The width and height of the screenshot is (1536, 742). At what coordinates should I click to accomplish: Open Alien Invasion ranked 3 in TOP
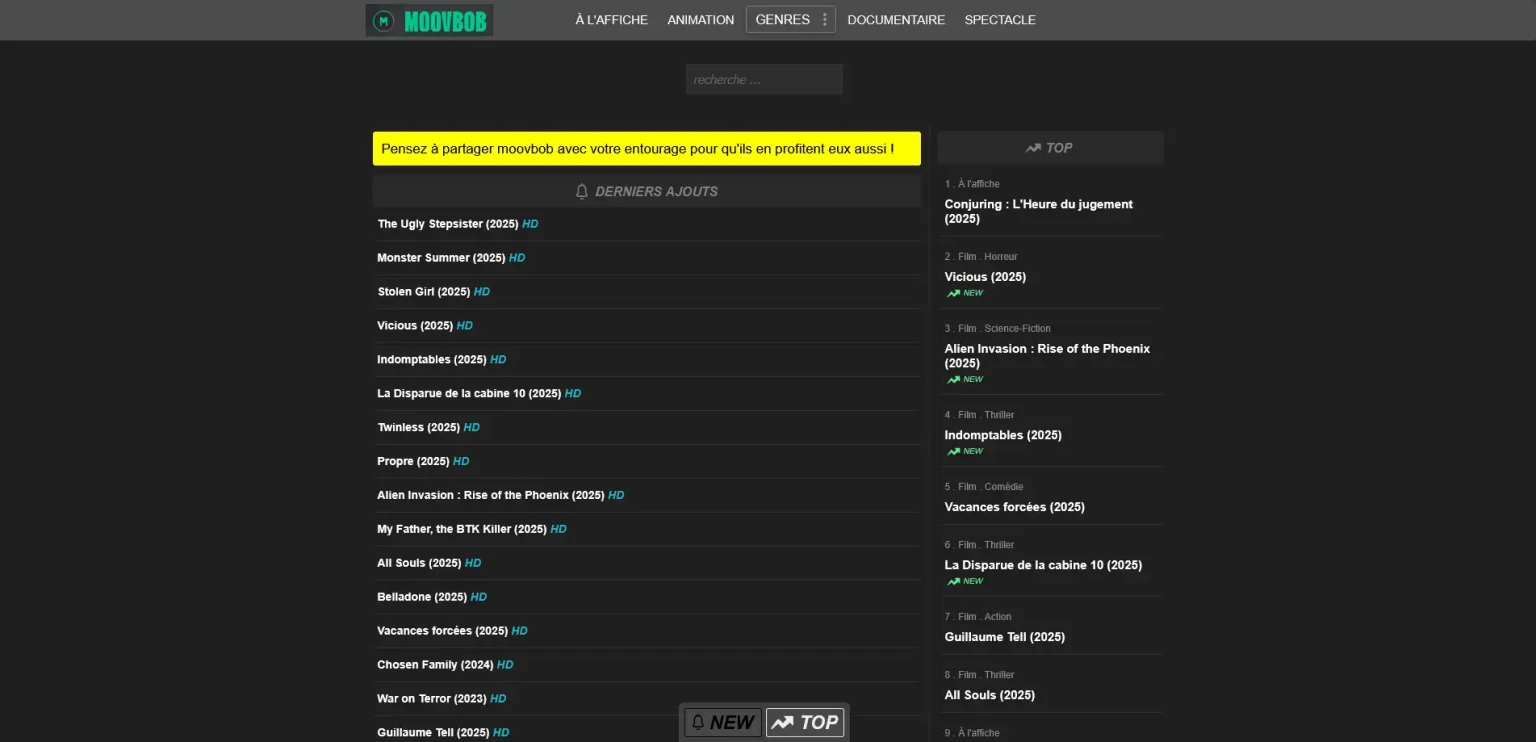click(1047, 356)
